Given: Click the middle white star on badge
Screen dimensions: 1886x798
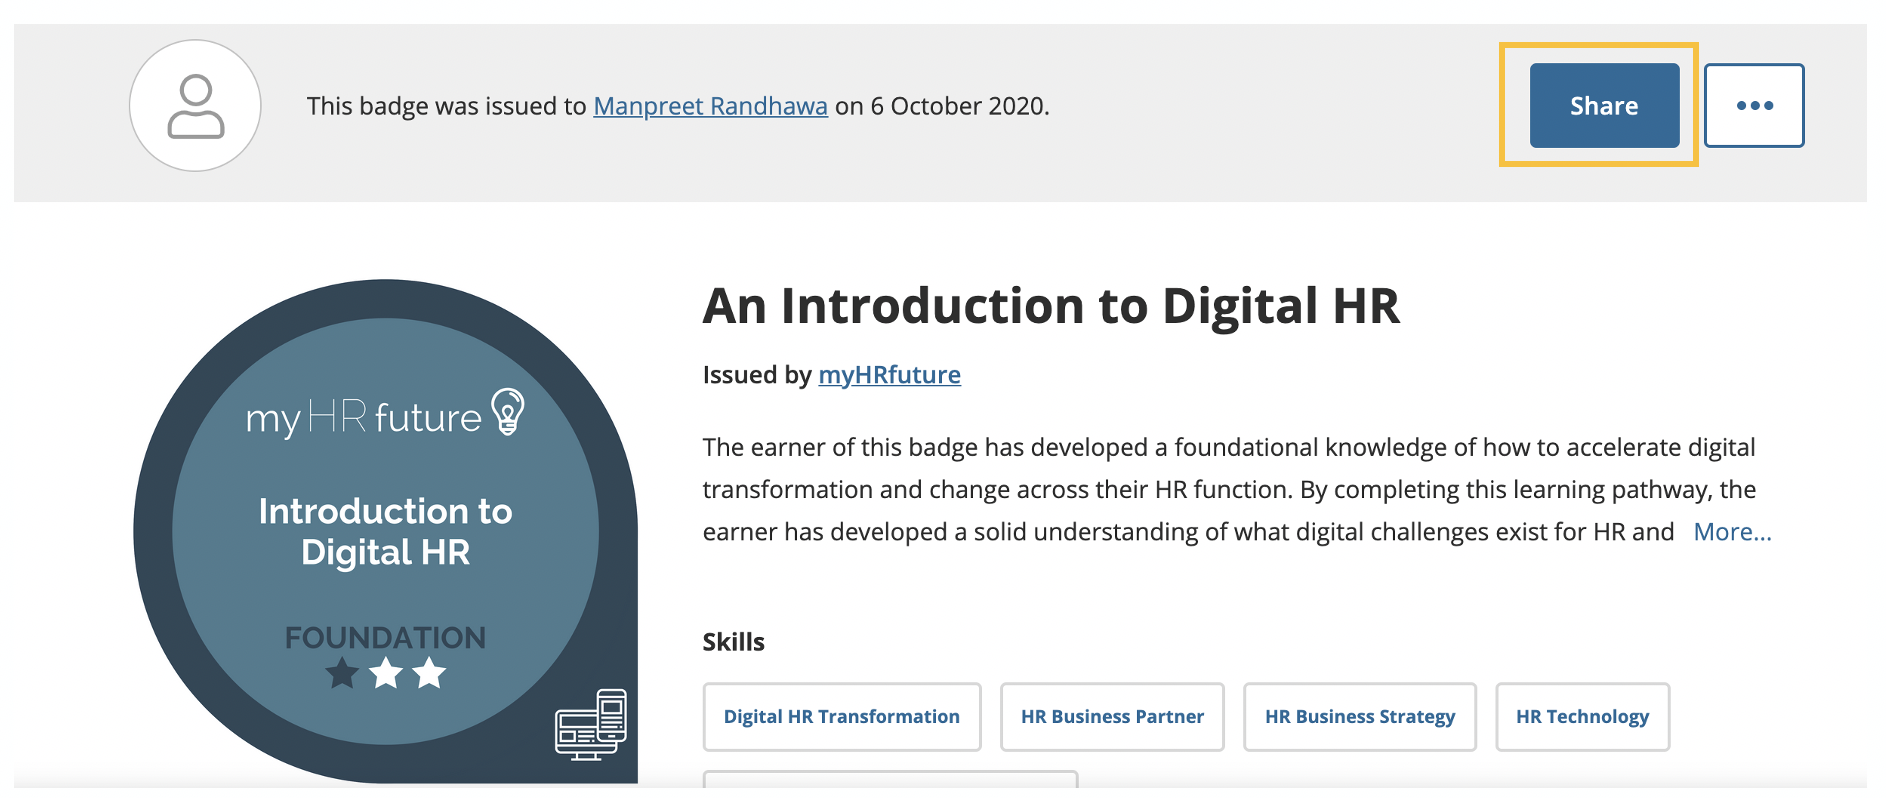Looking at the screenshot, I should [x=386, y=673].
